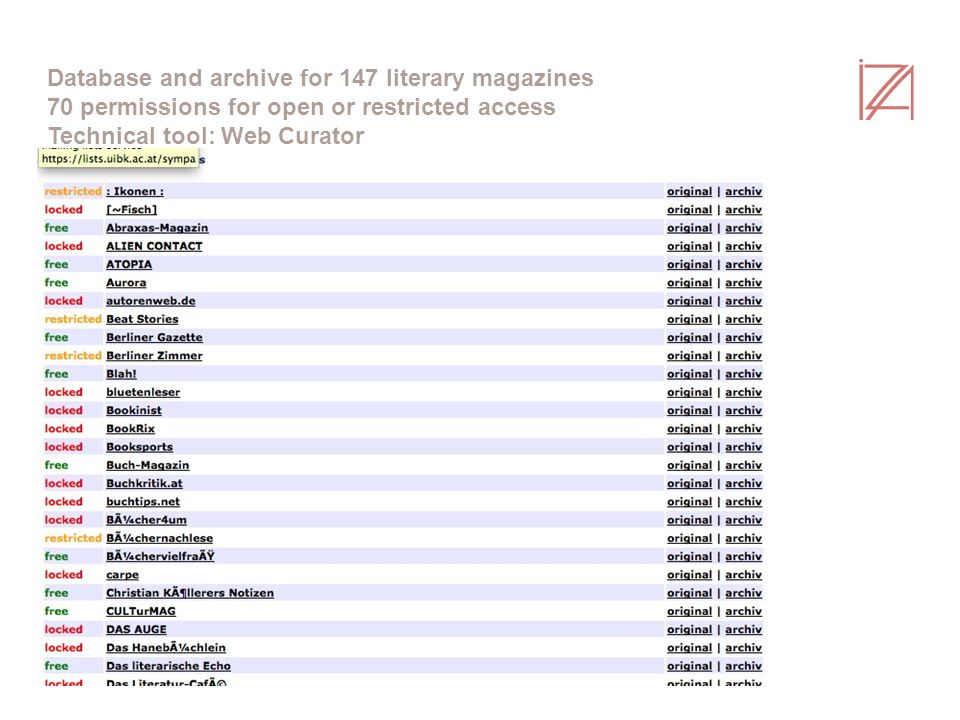Open Berliner Gazette entry
Screen dimensions: 960x720
[154, 337]
